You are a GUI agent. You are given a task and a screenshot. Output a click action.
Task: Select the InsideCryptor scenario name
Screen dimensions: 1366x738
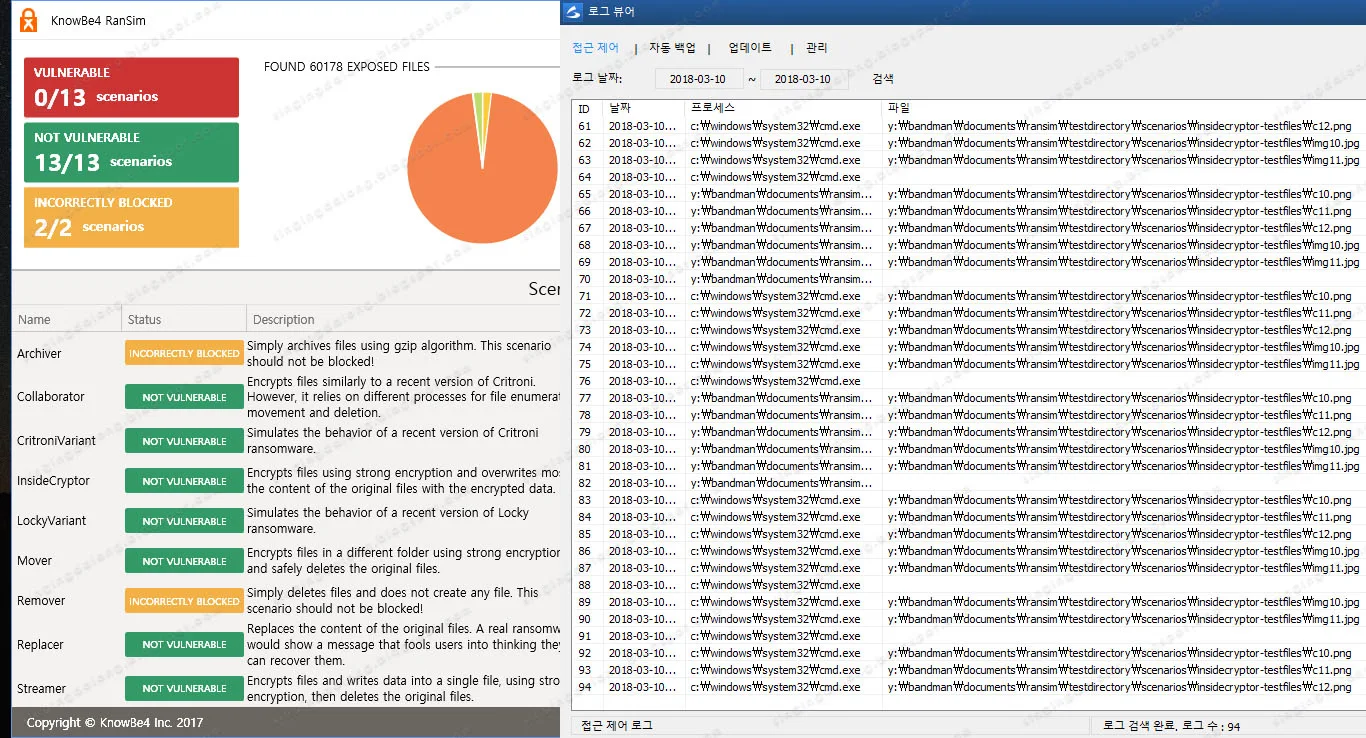coord(53,481)
